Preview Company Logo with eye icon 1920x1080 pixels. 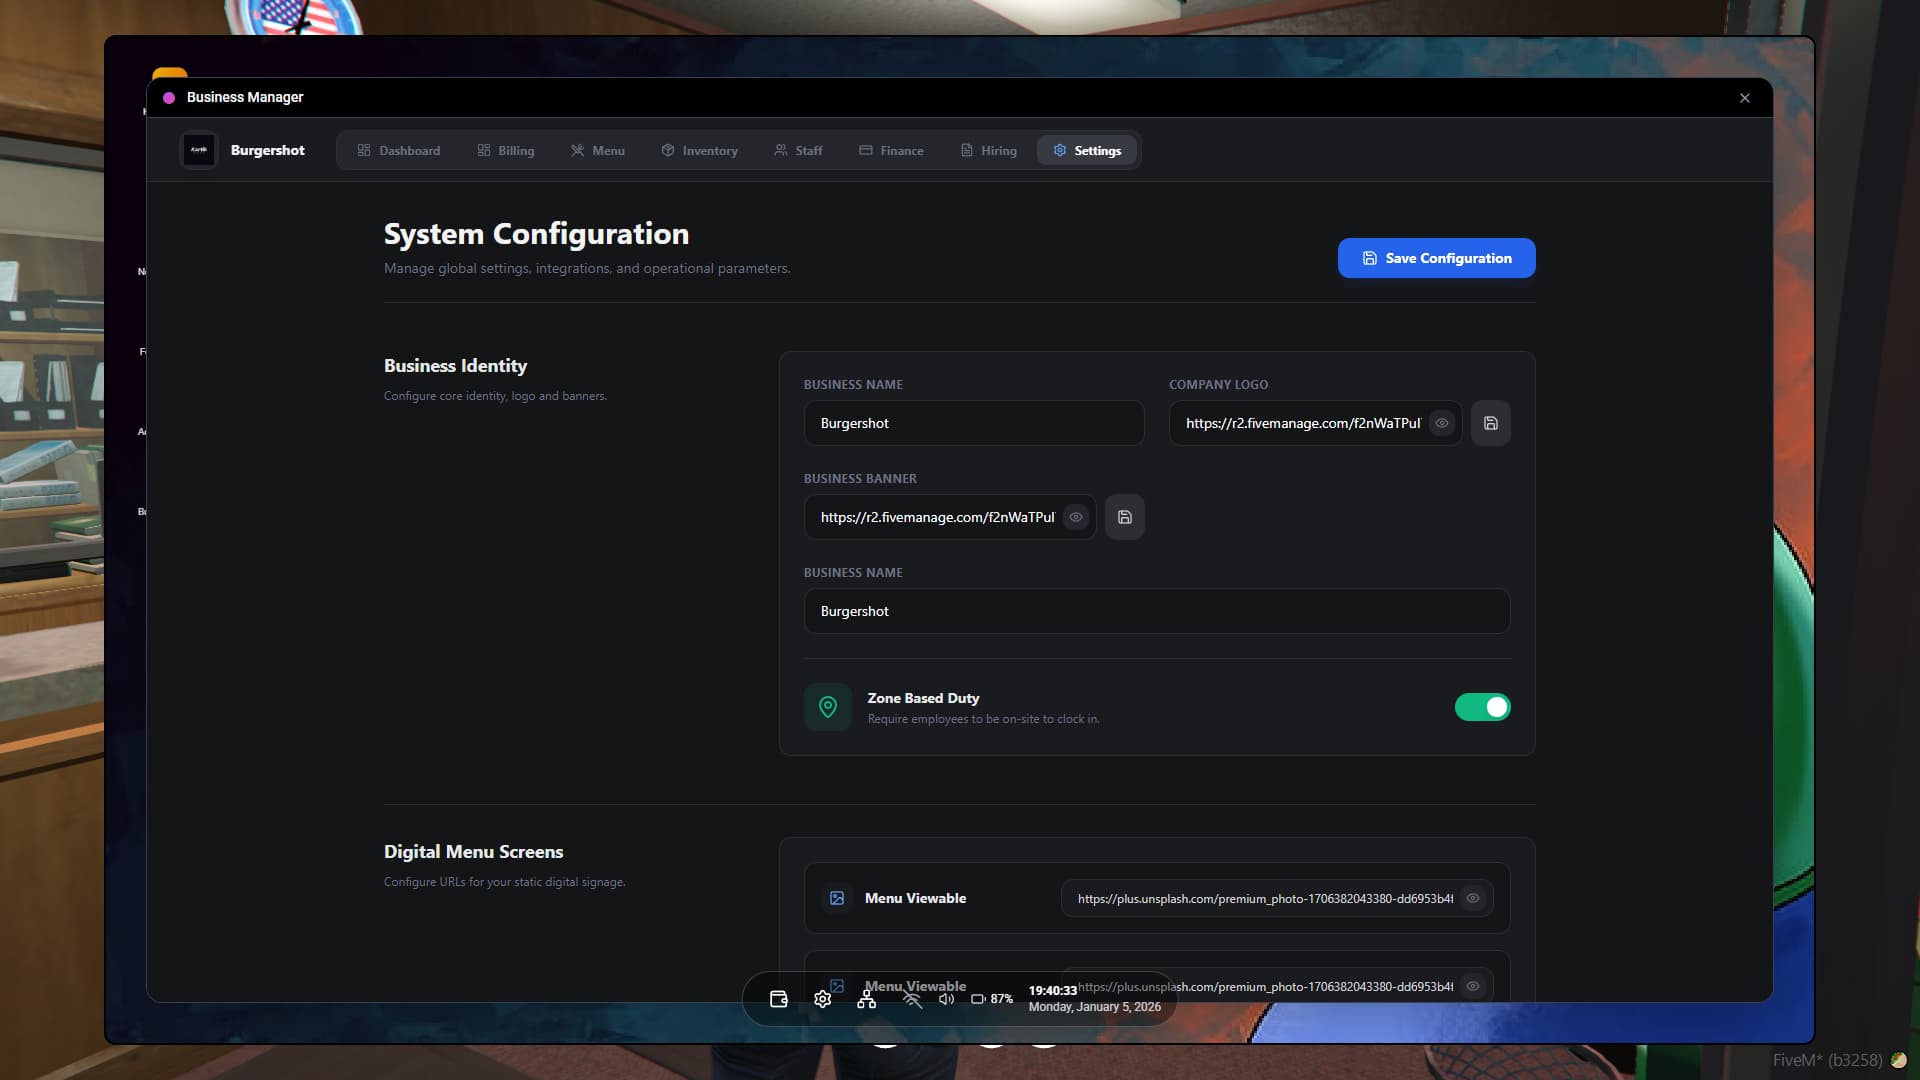pos(1441,423)
